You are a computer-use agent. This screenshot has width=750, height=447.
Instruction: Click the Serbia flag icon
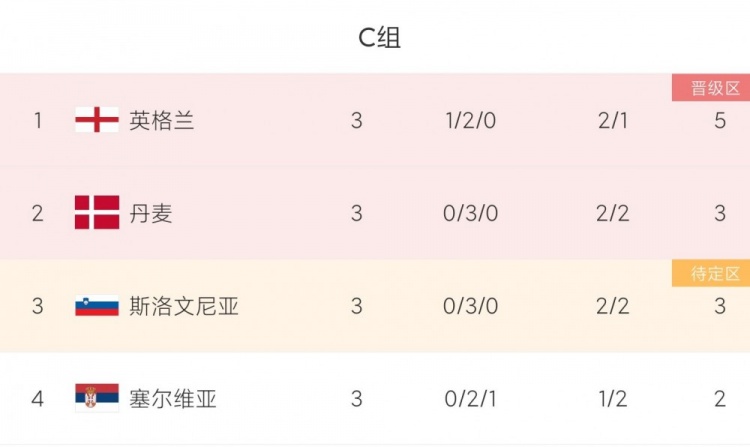coord(97,399)
